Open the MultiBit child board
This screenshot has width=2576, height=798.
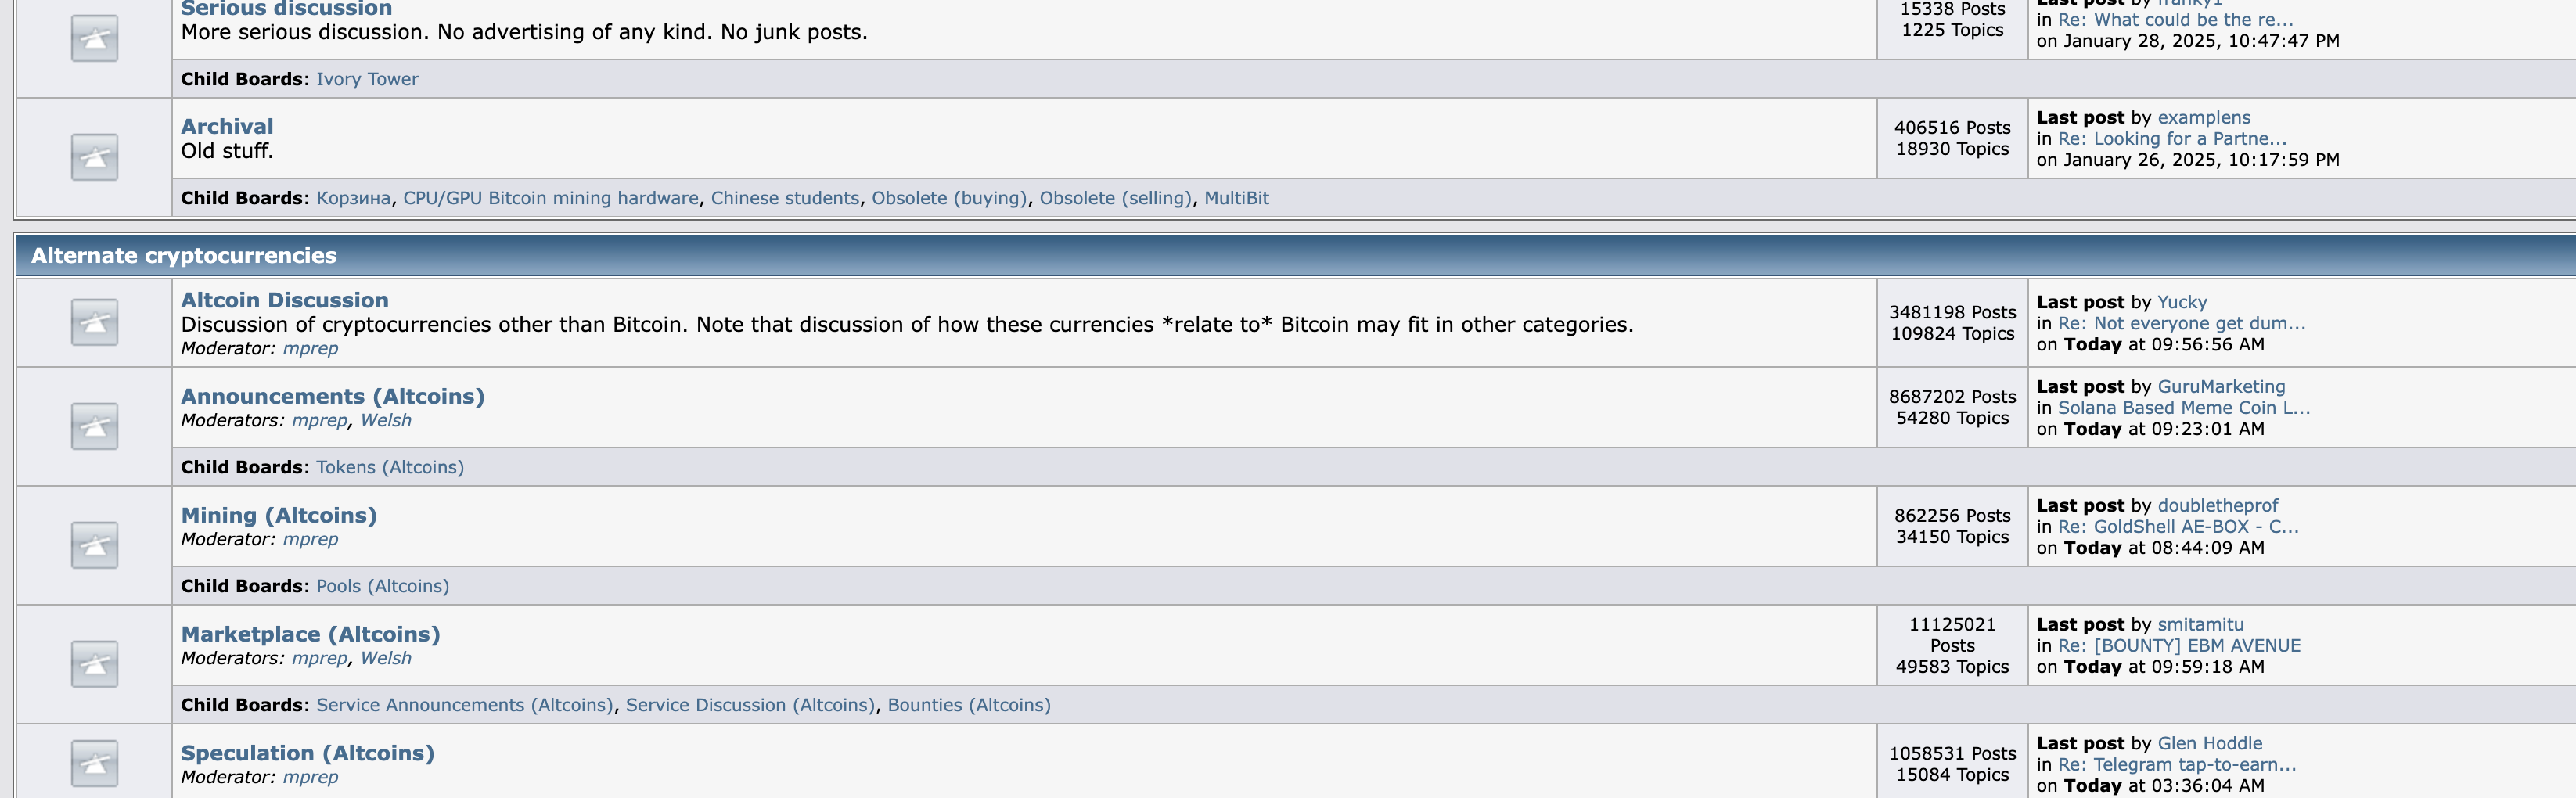click(1236, 198)
